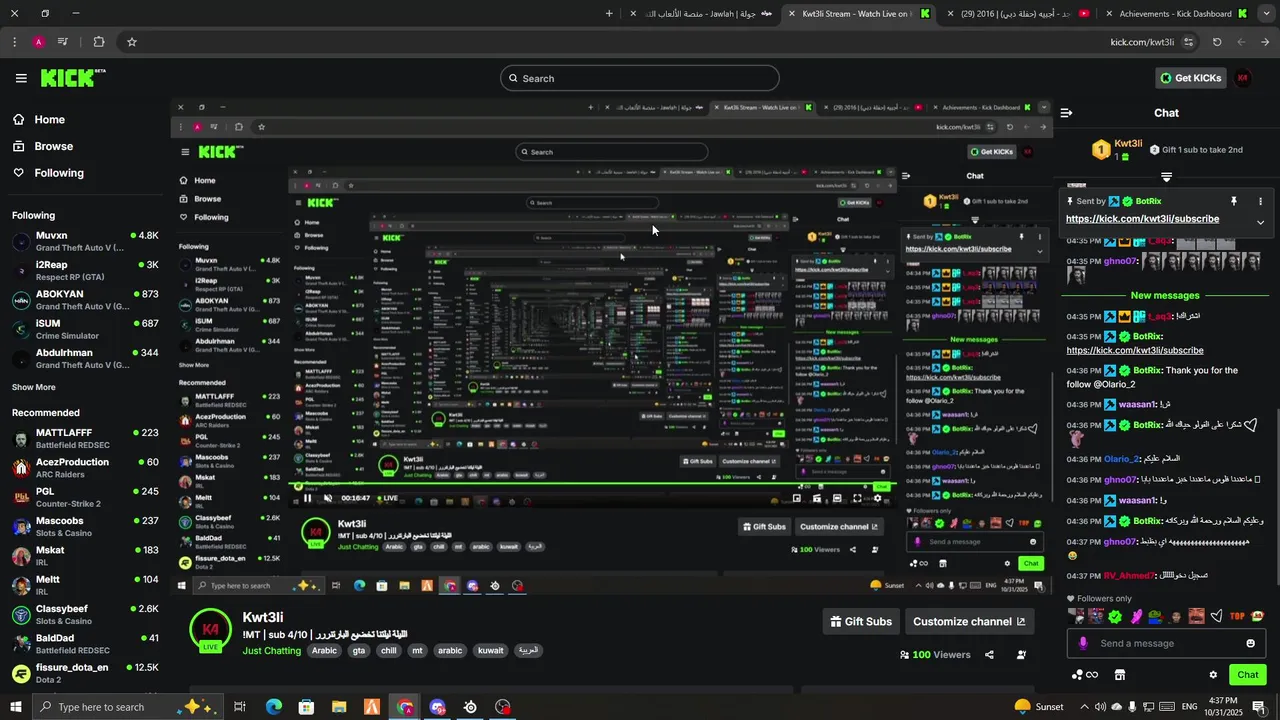Viewport: 1280px width, 720px height.
Task: Open Customize channel link
Action: click(x=969, y=621)
